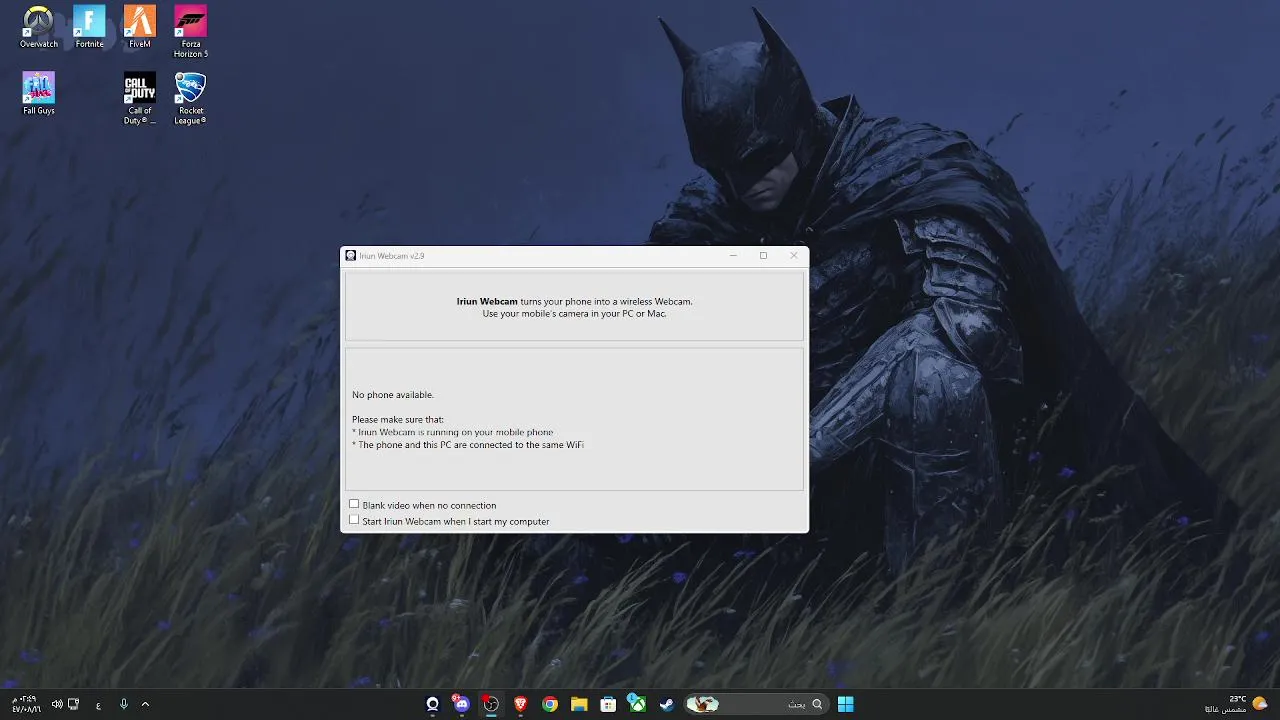Open the Xbox app from taskbar
The image size is (1280, 720).
637,704
